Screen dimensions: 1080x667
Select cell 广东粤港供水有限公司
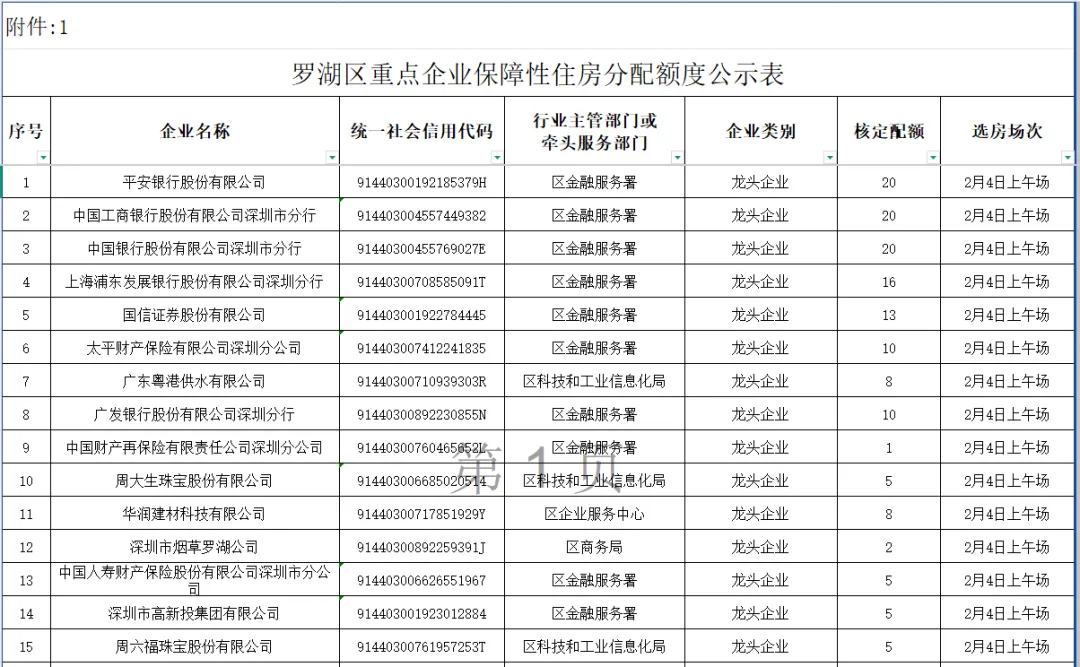195,381
